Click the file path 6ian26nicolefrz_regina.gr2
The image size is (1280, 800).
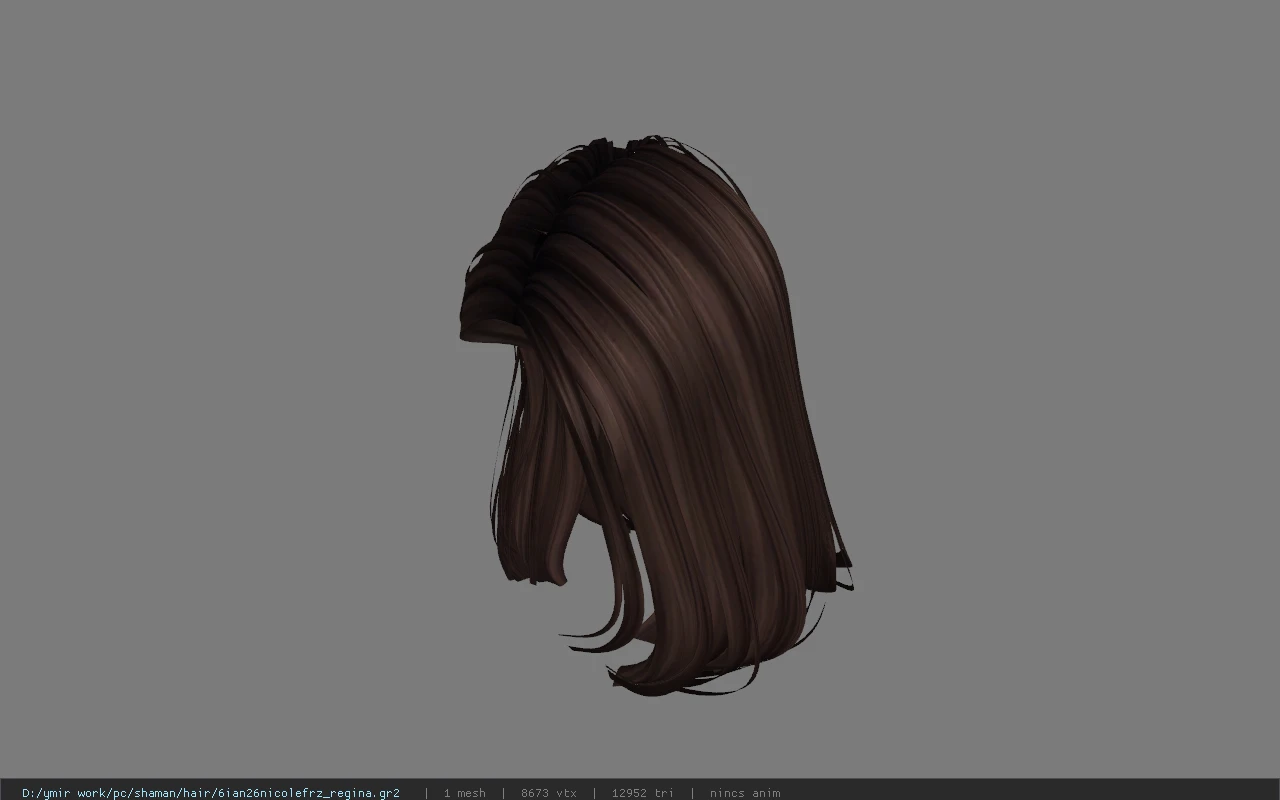[210, 793]
